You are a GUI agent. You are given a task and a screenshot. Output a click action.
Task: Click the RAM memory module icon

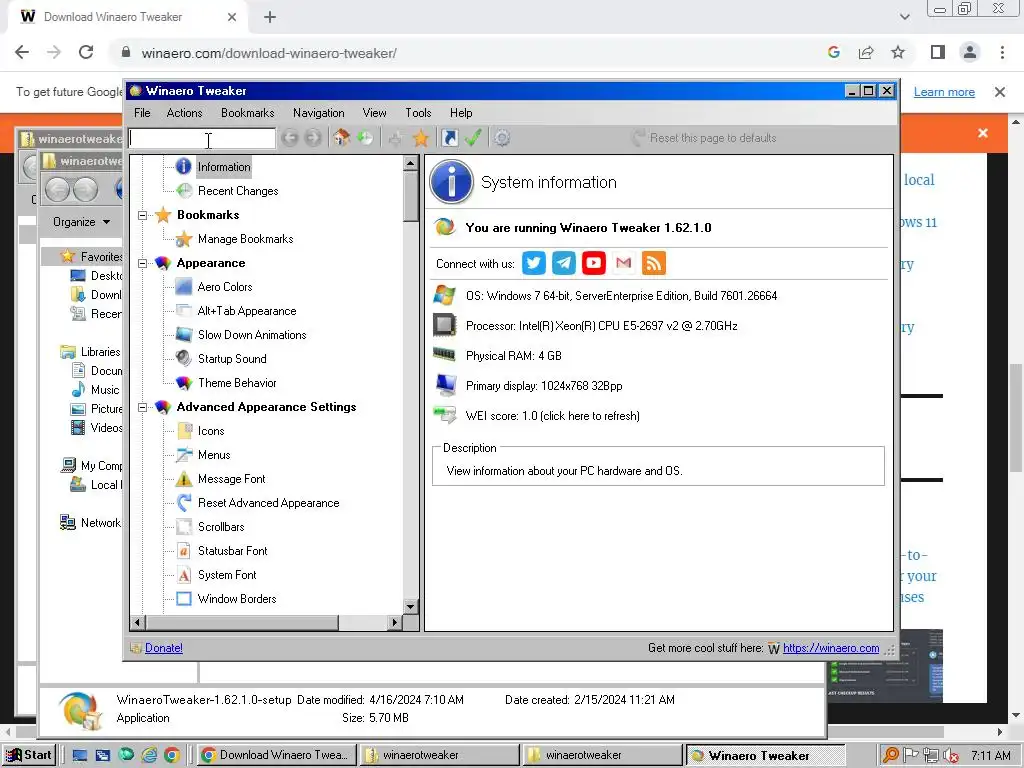pos(445,355)
